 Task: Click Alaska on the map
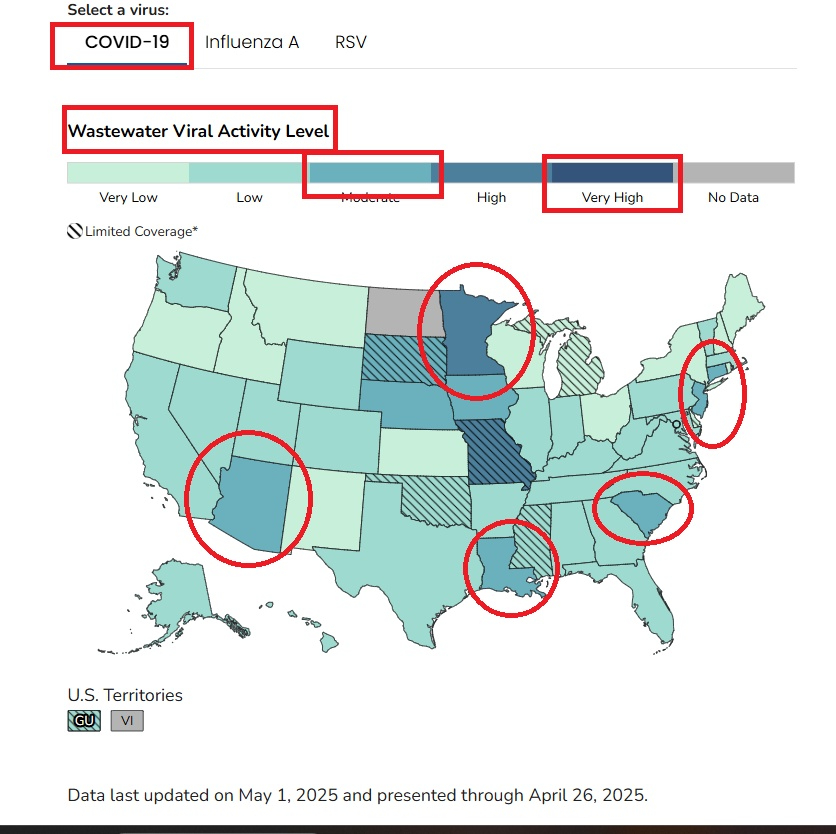tap(176, 595)
